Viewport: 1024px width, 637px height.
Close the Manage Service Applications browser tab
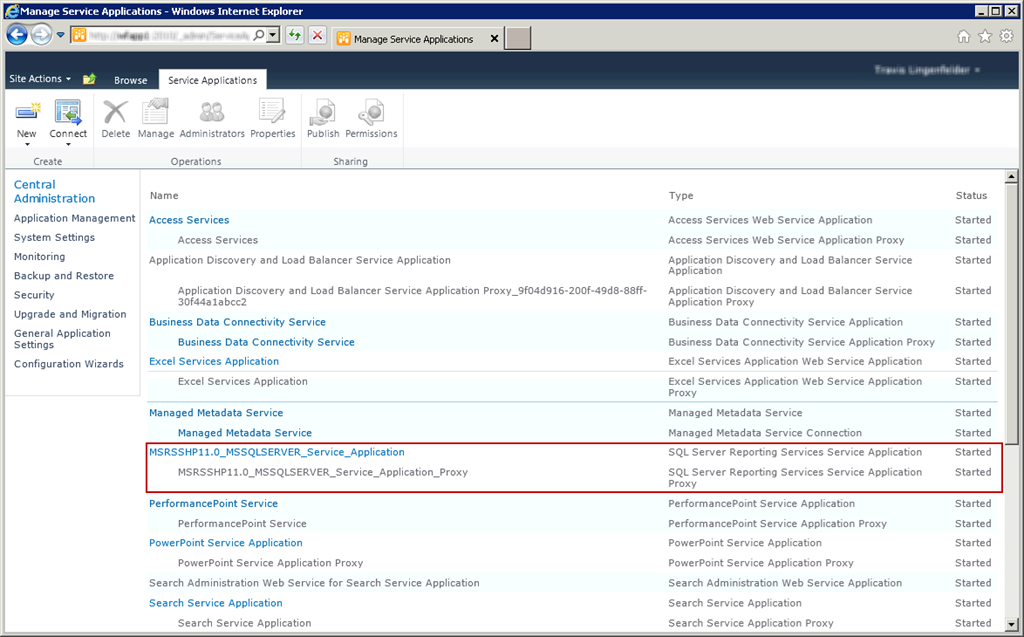tap(494, 39)
